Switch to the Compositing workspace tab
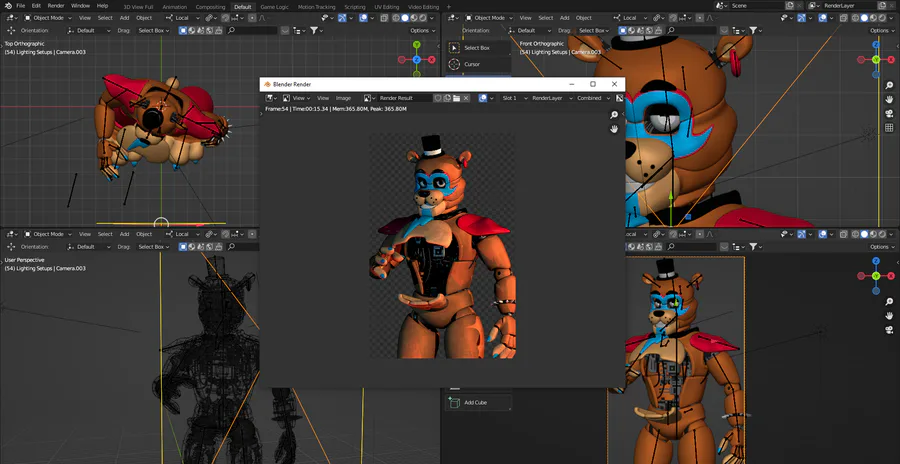Image resolution: width=900 pixels, height=464 pixels. click(210, 7)
